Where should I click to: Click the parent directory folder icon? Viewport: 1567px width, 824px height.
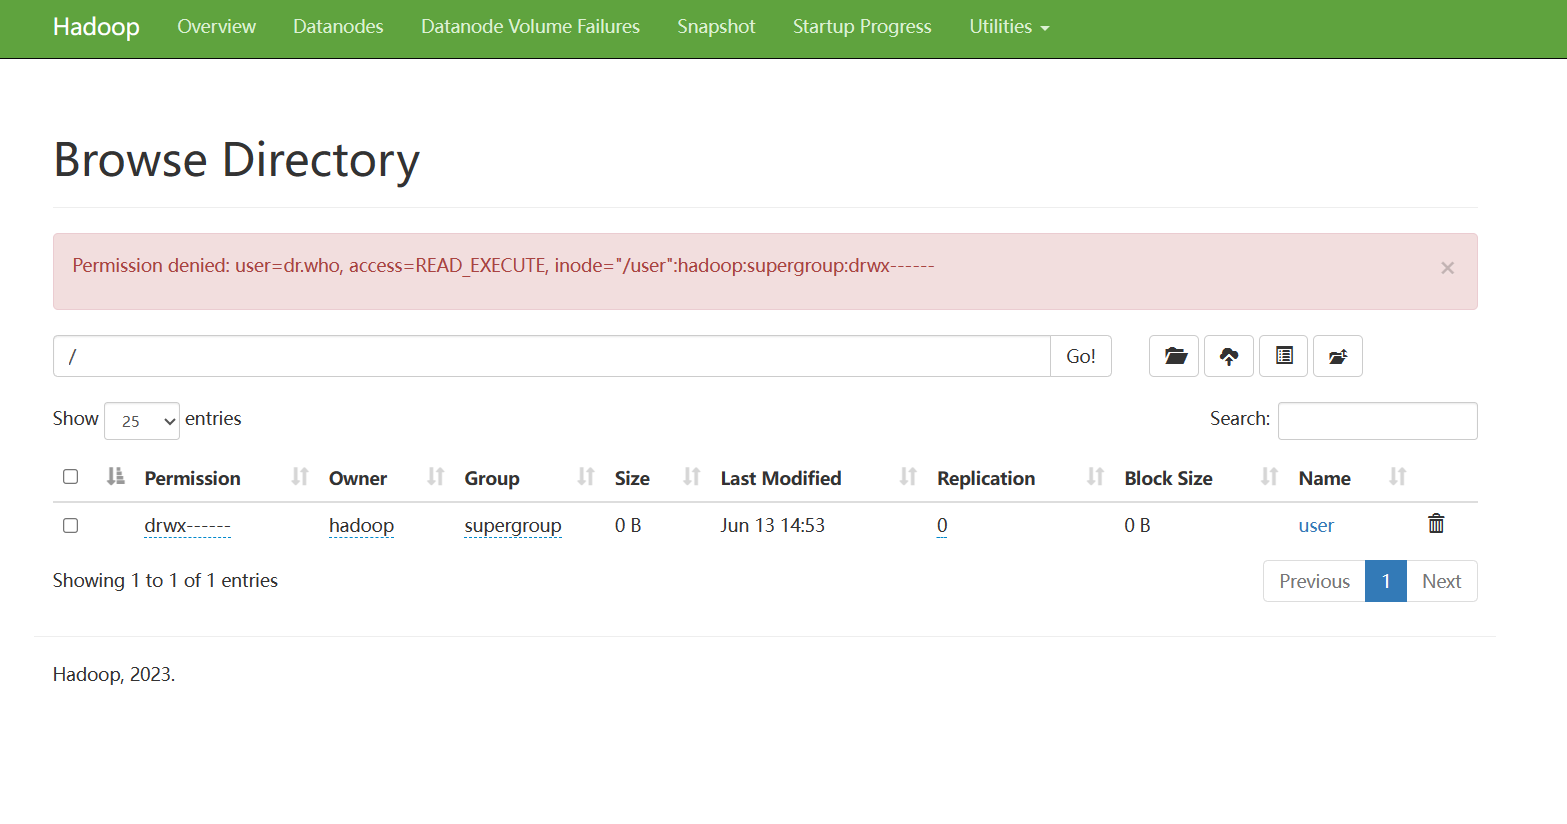[x=1174, y=356]
